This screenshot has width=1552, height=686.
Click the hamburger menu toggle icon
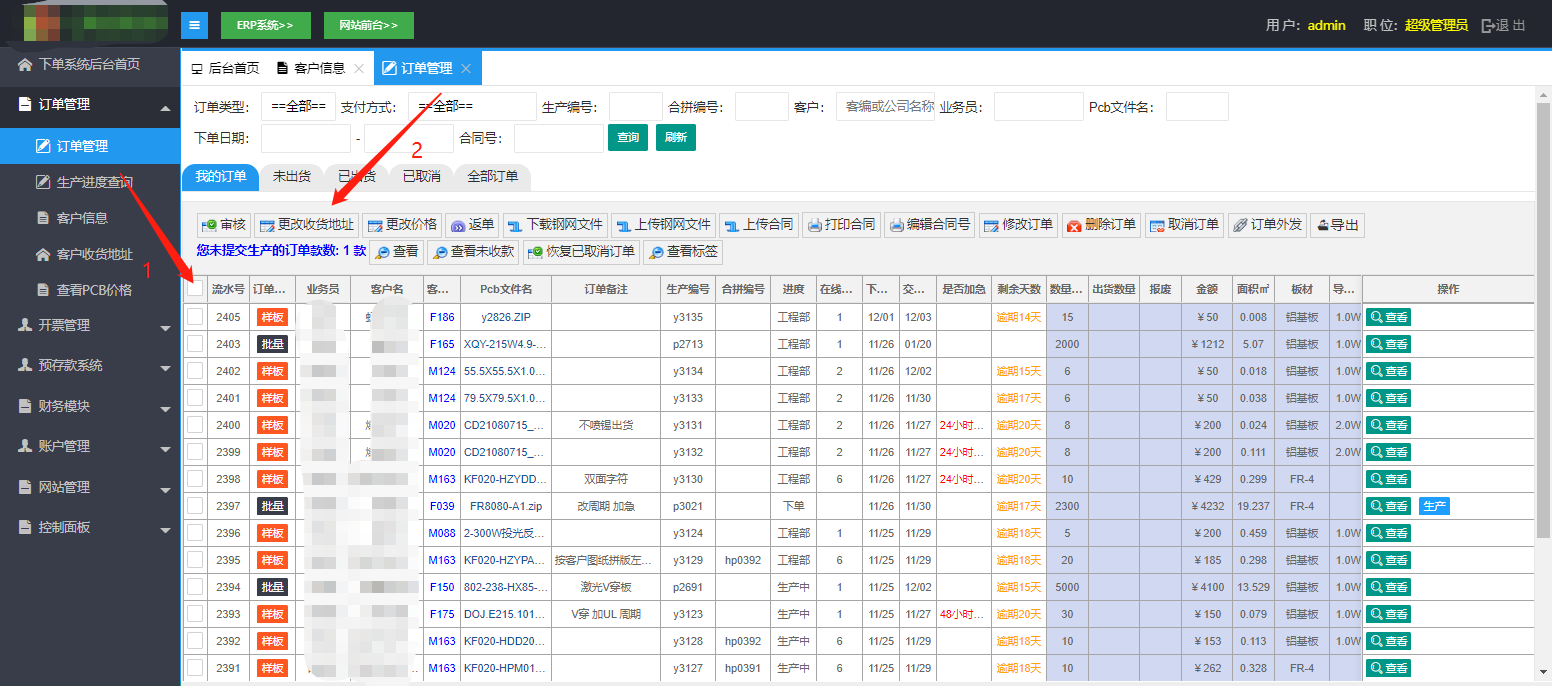point(194,25)
